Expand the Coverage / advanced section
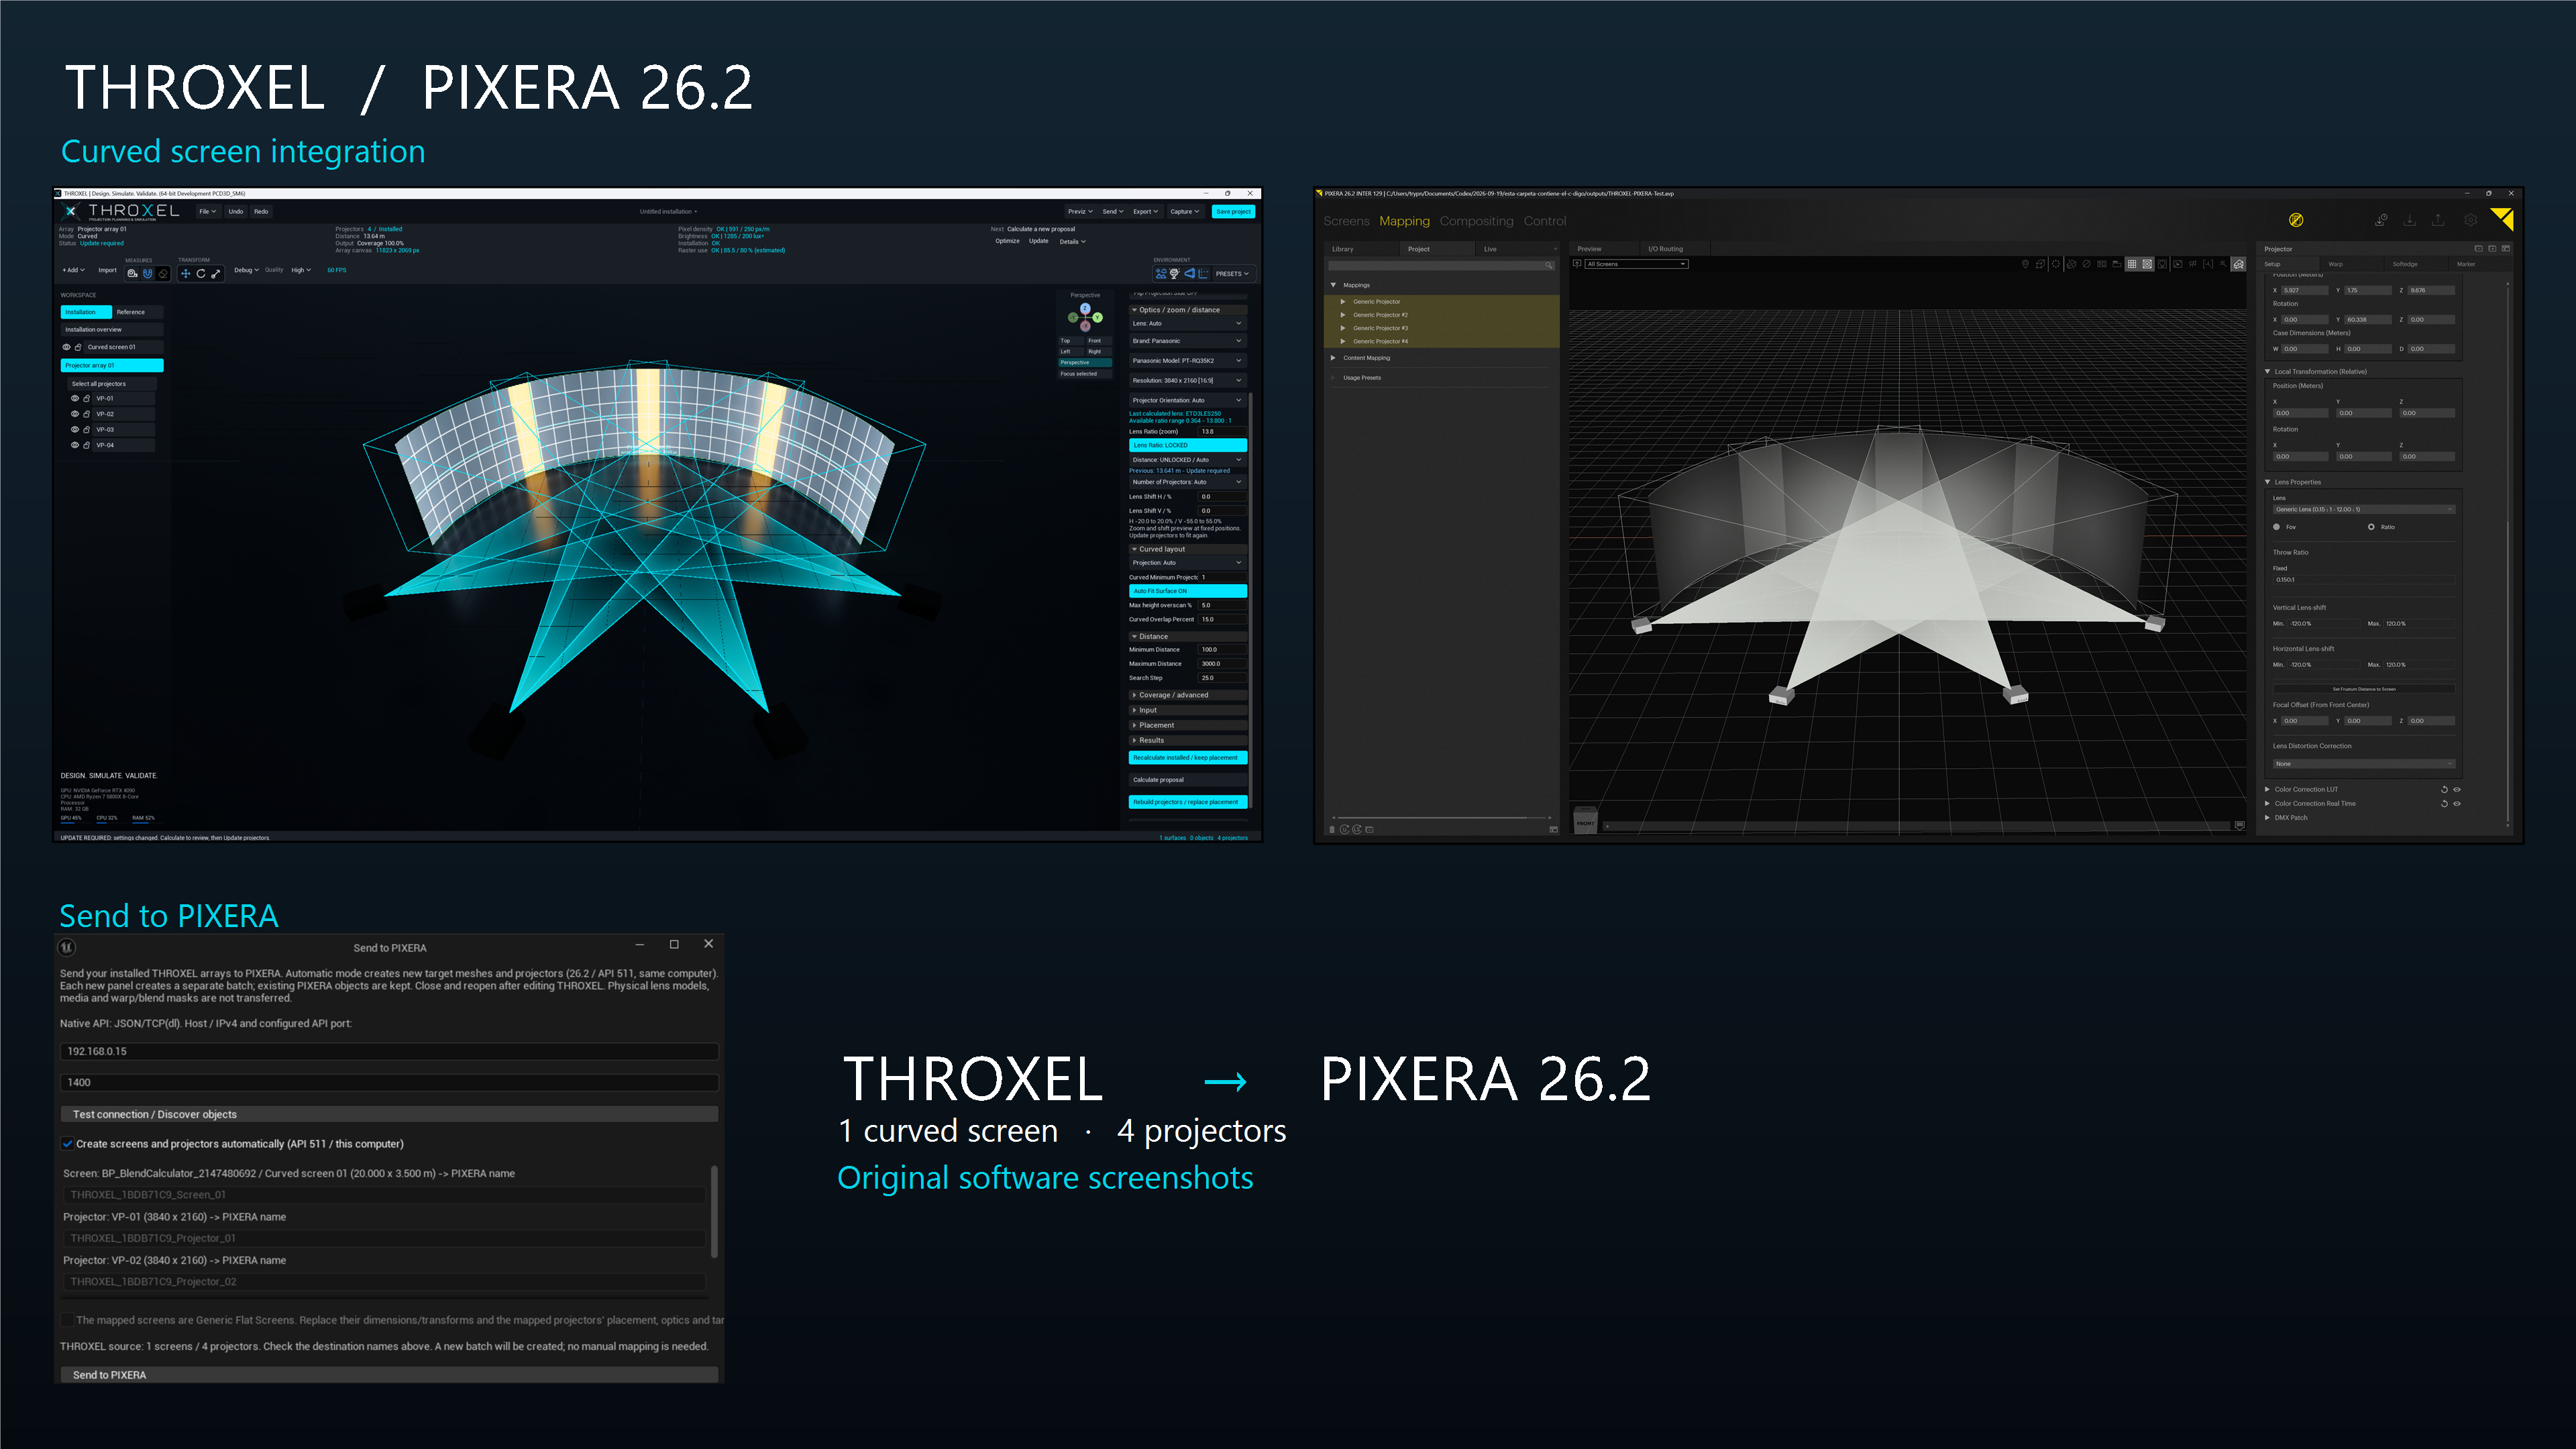The width and height of the screenshot is (2576, 1449). [x=1187, y=695]
